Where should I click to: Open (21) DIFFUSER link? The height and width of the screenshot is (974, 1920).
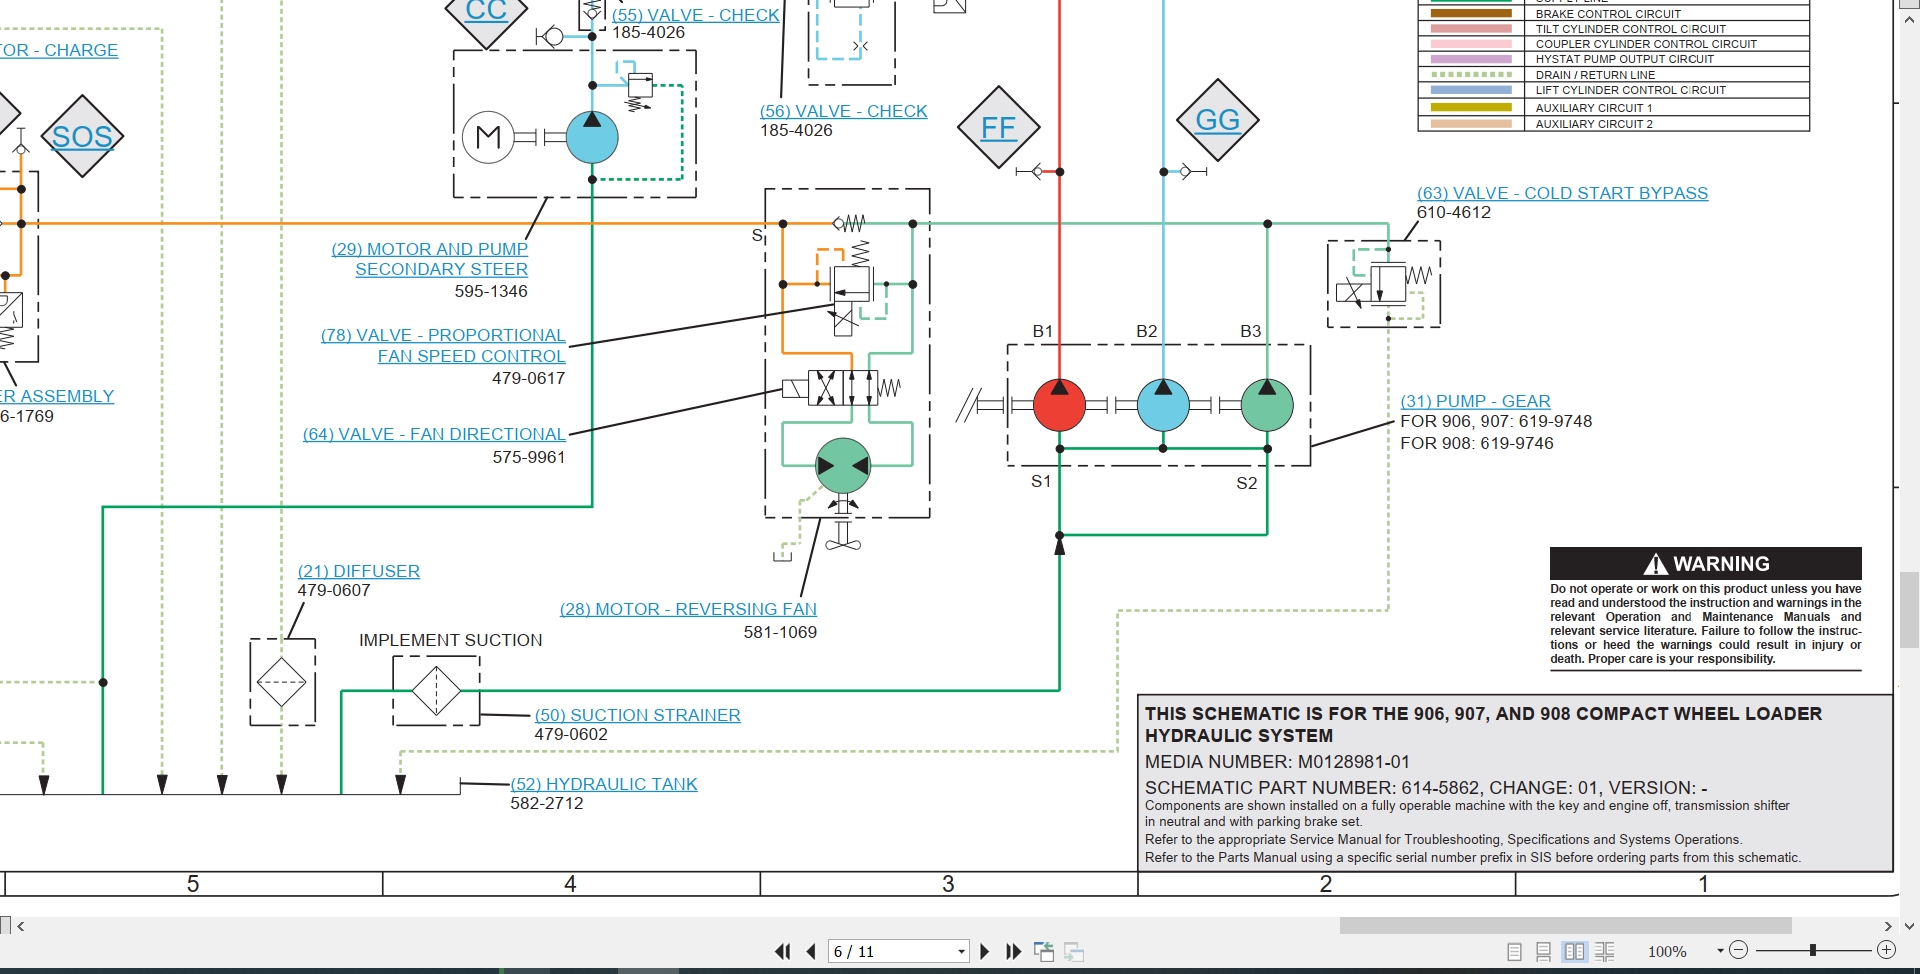[x=358, y=571]
